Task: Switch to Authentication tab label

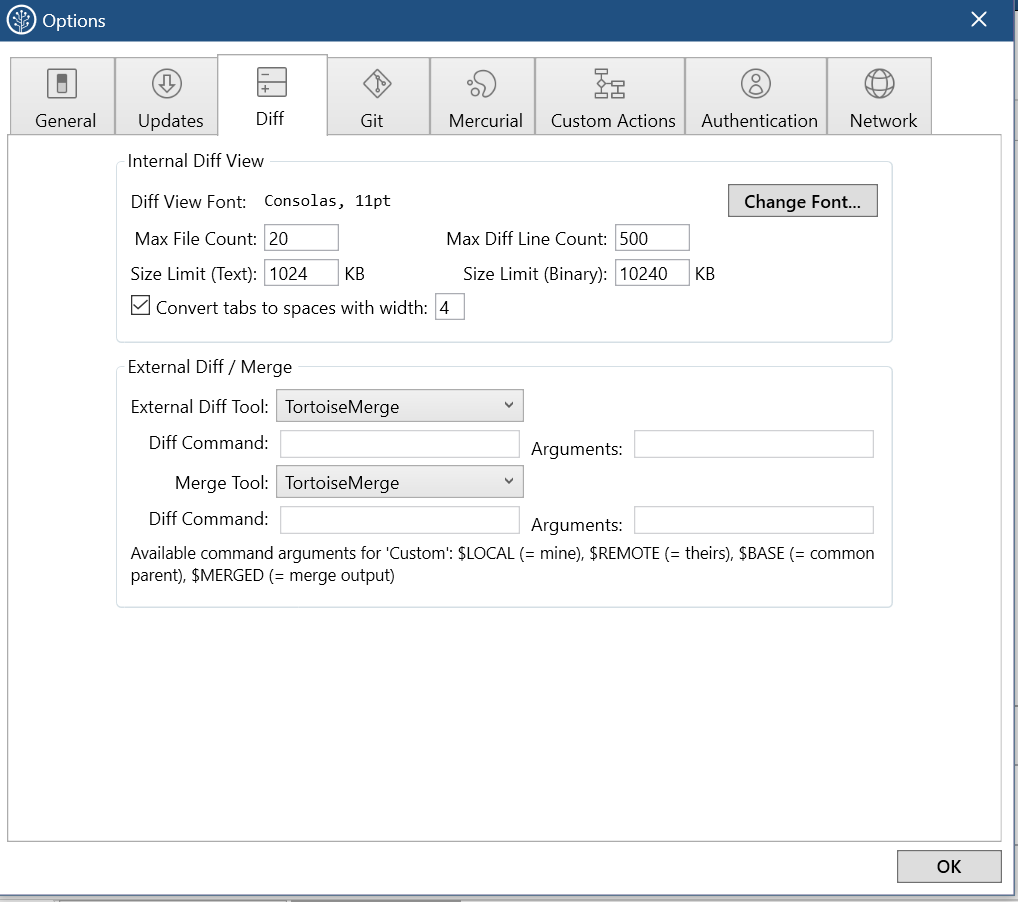Action: [x=759, y=121]
